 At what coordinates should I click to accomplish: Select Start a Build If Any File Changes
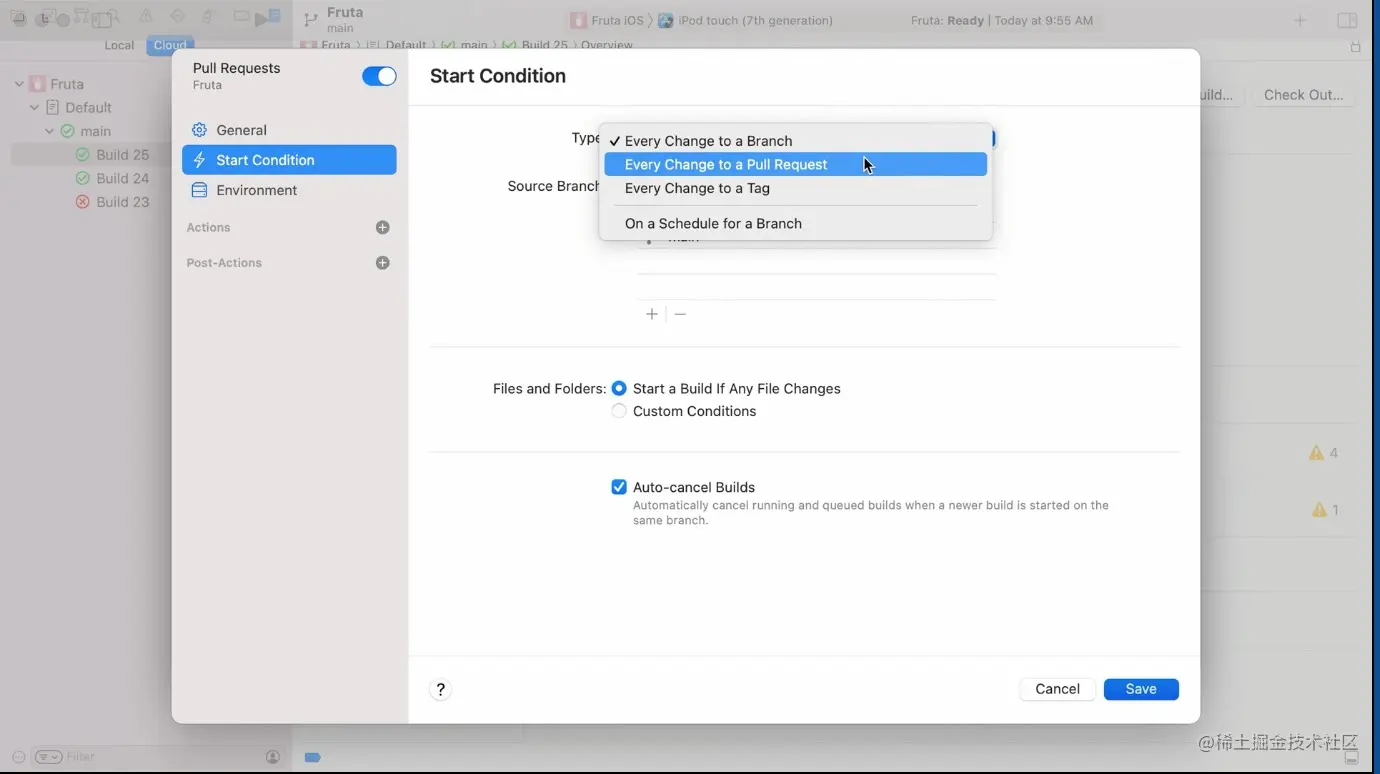click(x=619, y=388)
